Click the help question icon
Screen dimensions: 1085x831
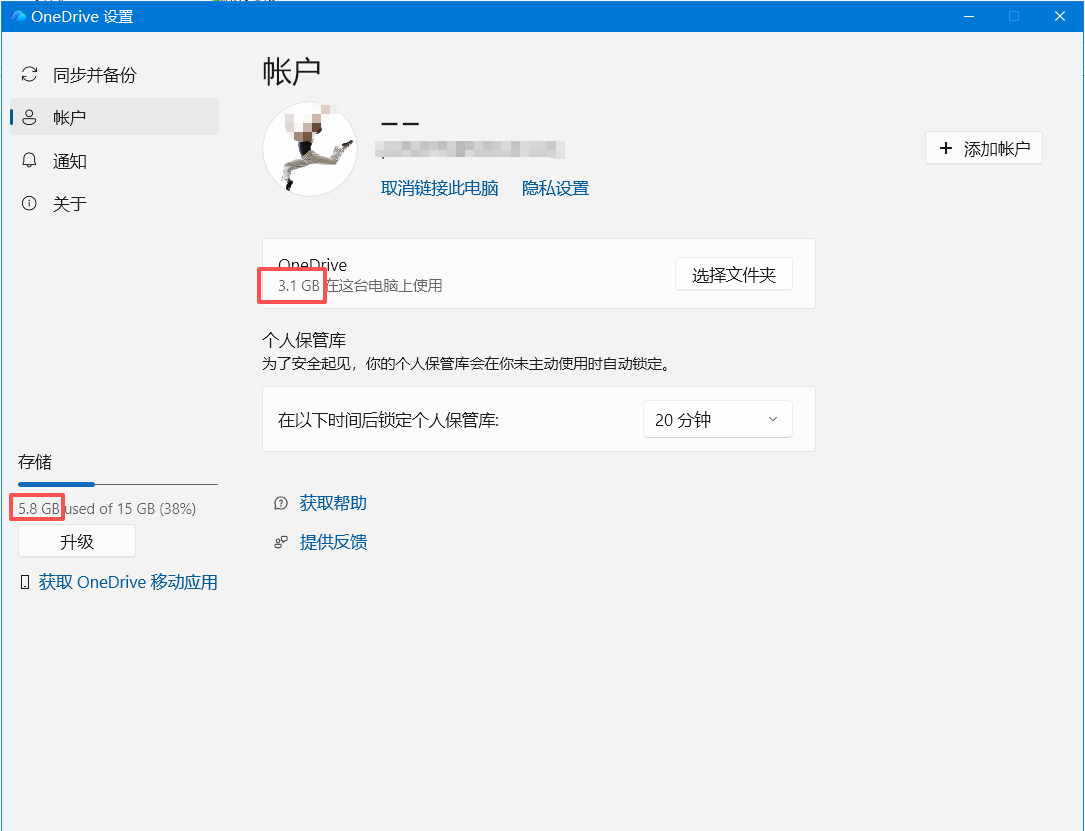pyautogui.click(x=280, y=503)
